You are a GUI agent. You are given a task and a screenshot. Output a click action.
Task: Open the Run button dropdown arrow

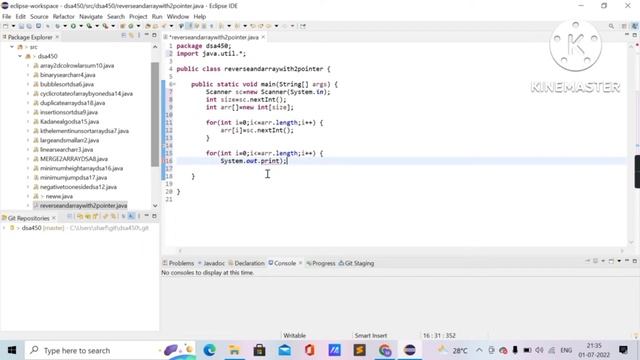81,26
